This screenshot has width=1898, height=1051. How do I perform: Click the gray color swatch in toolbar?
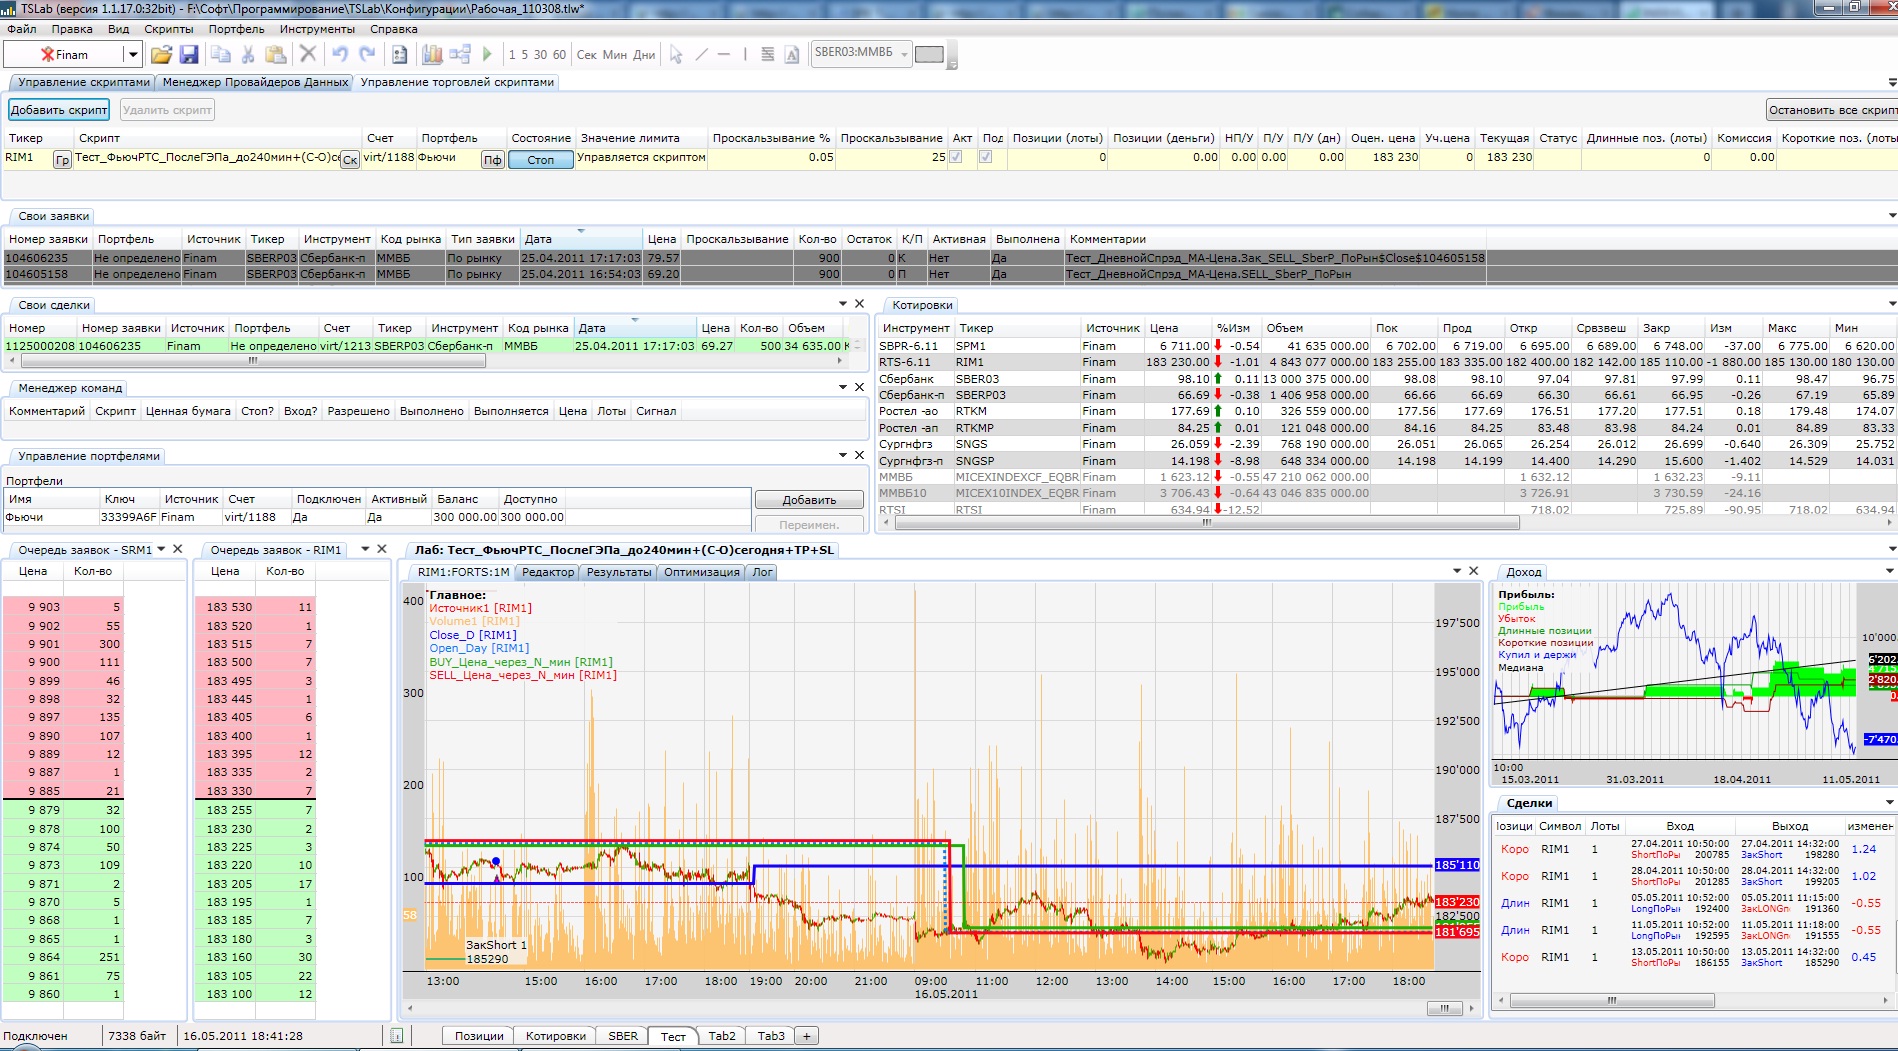(929, 55)
